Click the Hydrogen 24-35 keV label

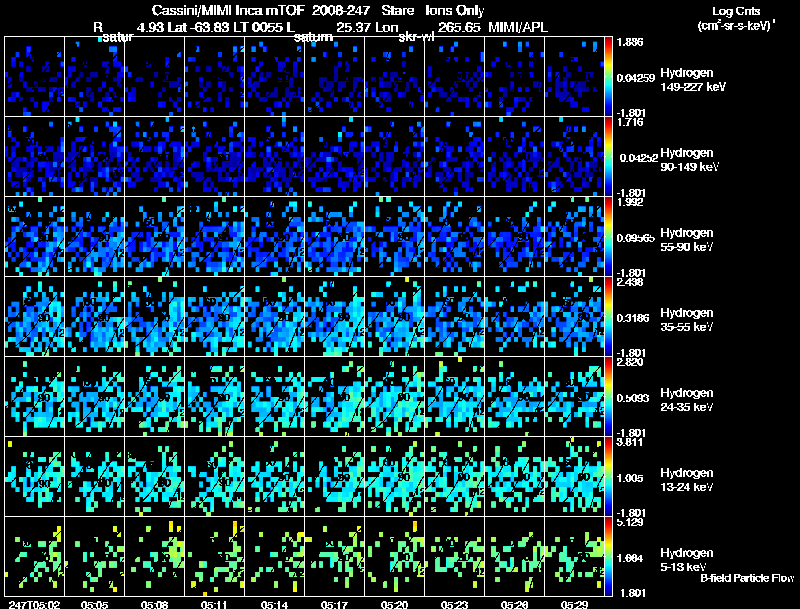687,400
